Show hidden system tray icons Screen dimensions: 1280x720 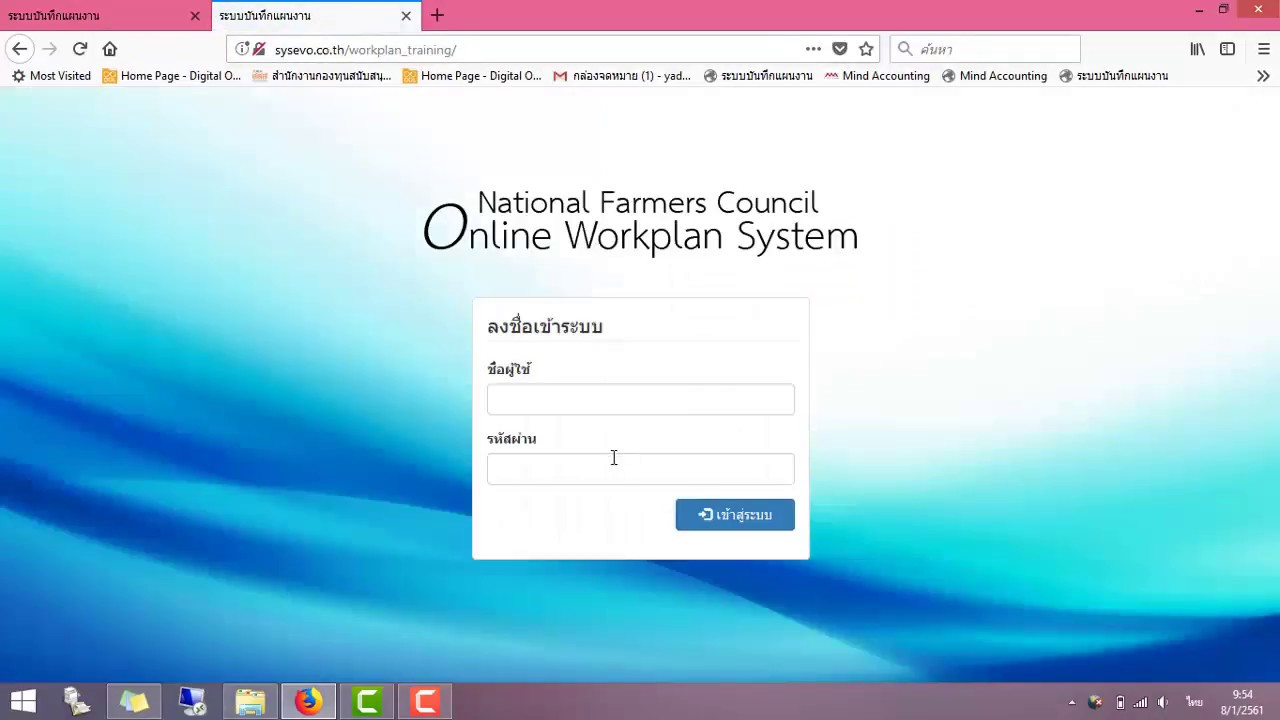pyautogui.click(x=1072, y=703)
